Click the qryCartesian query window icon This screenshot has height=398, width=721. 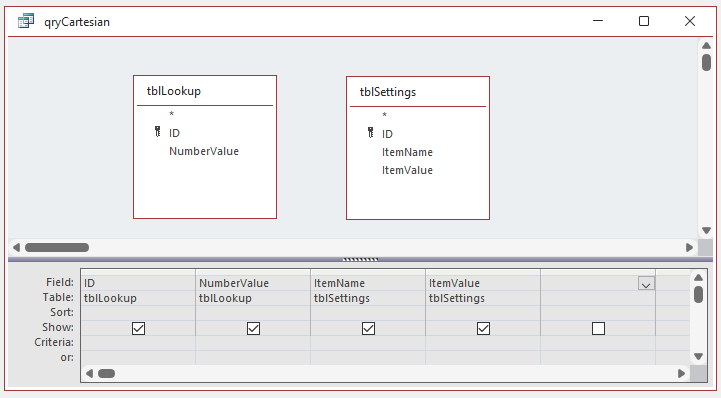point(26,21)
